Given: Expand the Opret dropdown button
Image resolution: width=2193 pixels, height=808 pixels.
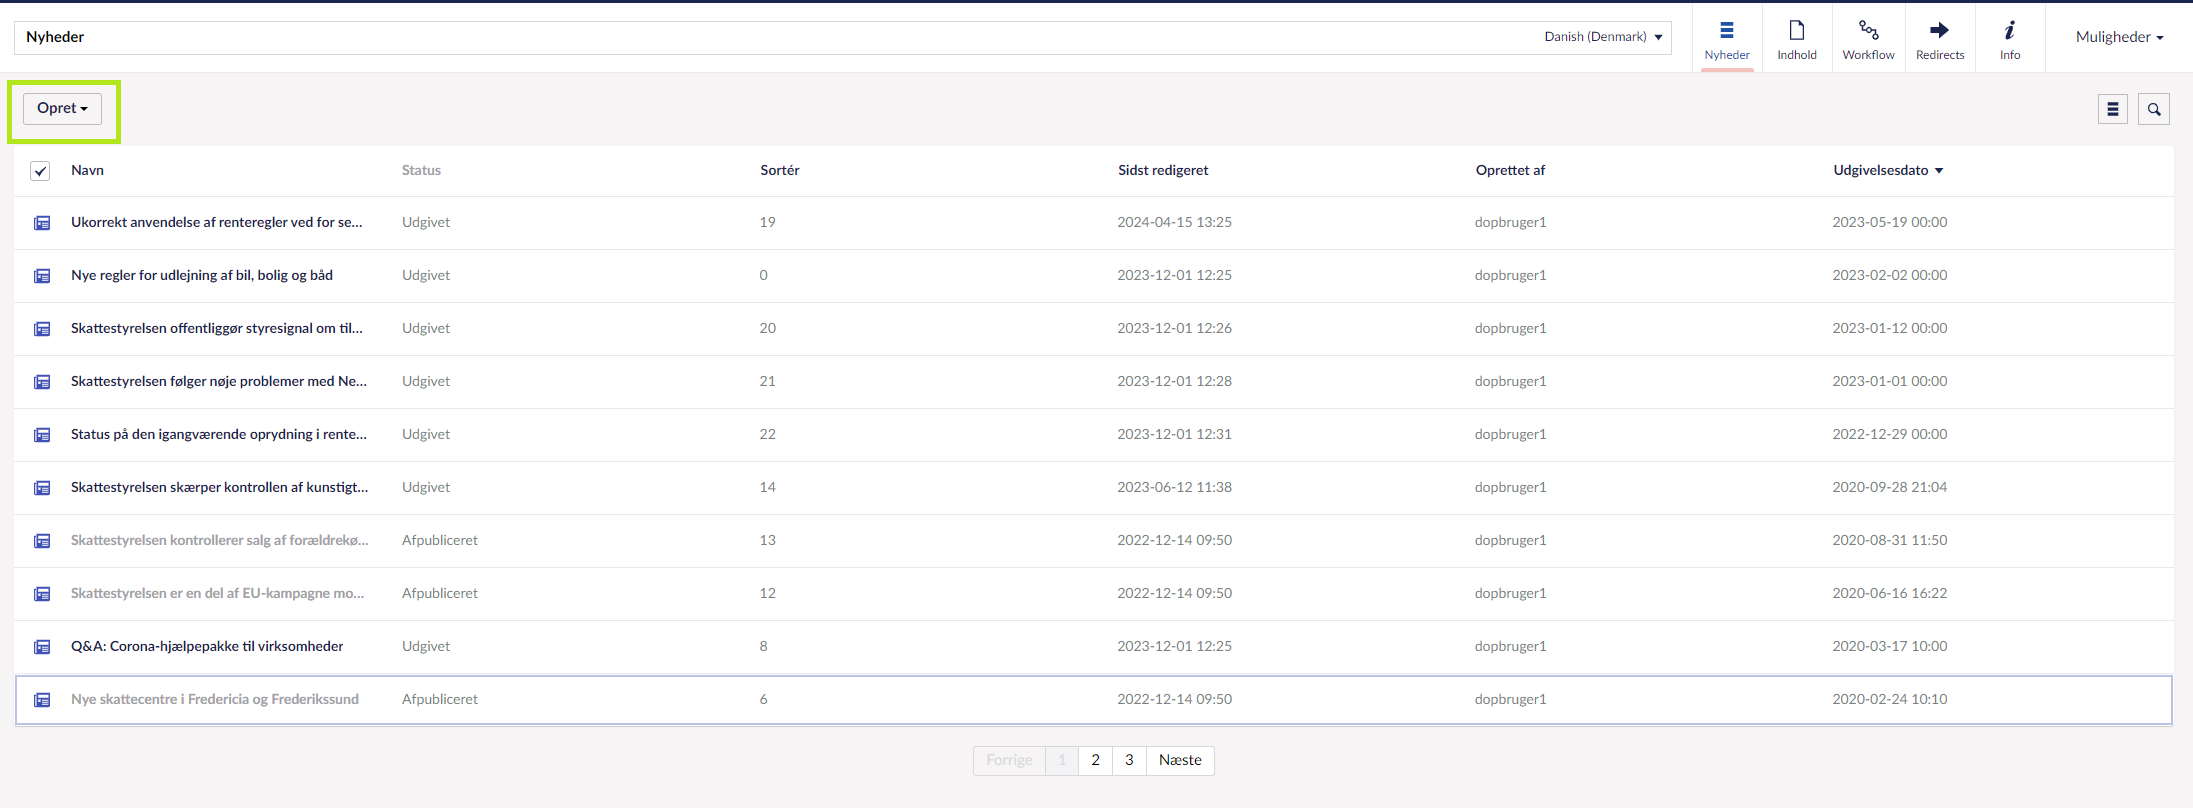Looking at the screenshot, I should click(x=62, y=108).
